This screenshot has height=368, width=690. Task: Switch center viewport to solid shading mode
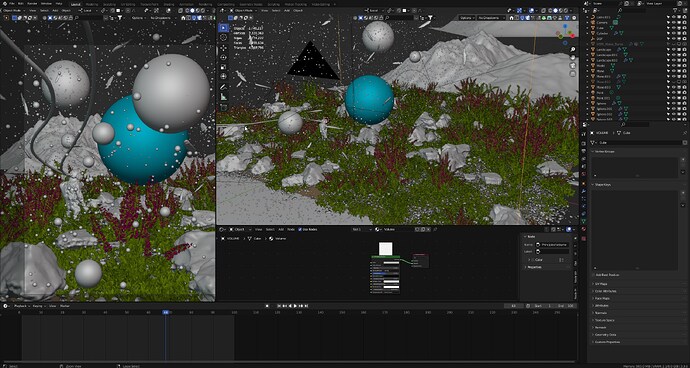[555, 11]
